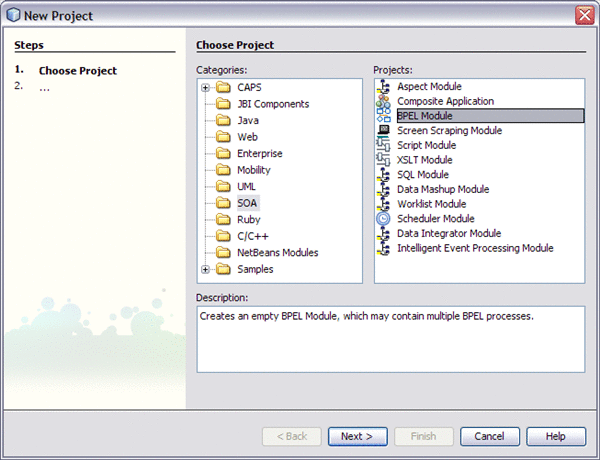Click the Choose Project step in Steps
Image resolution: width=600 pixels, height=460 pixels.
pyautogui.click(x=78, y=71)
